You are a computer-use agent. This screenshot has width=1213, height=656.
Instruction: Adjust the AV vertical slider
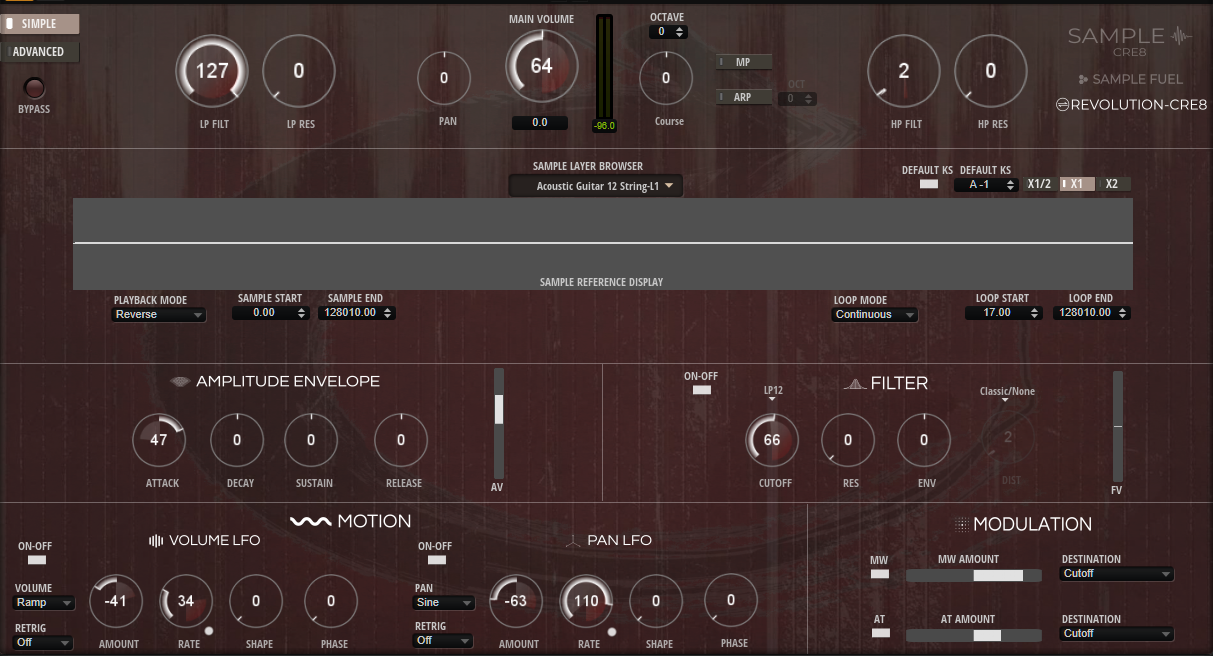[499, 422]
